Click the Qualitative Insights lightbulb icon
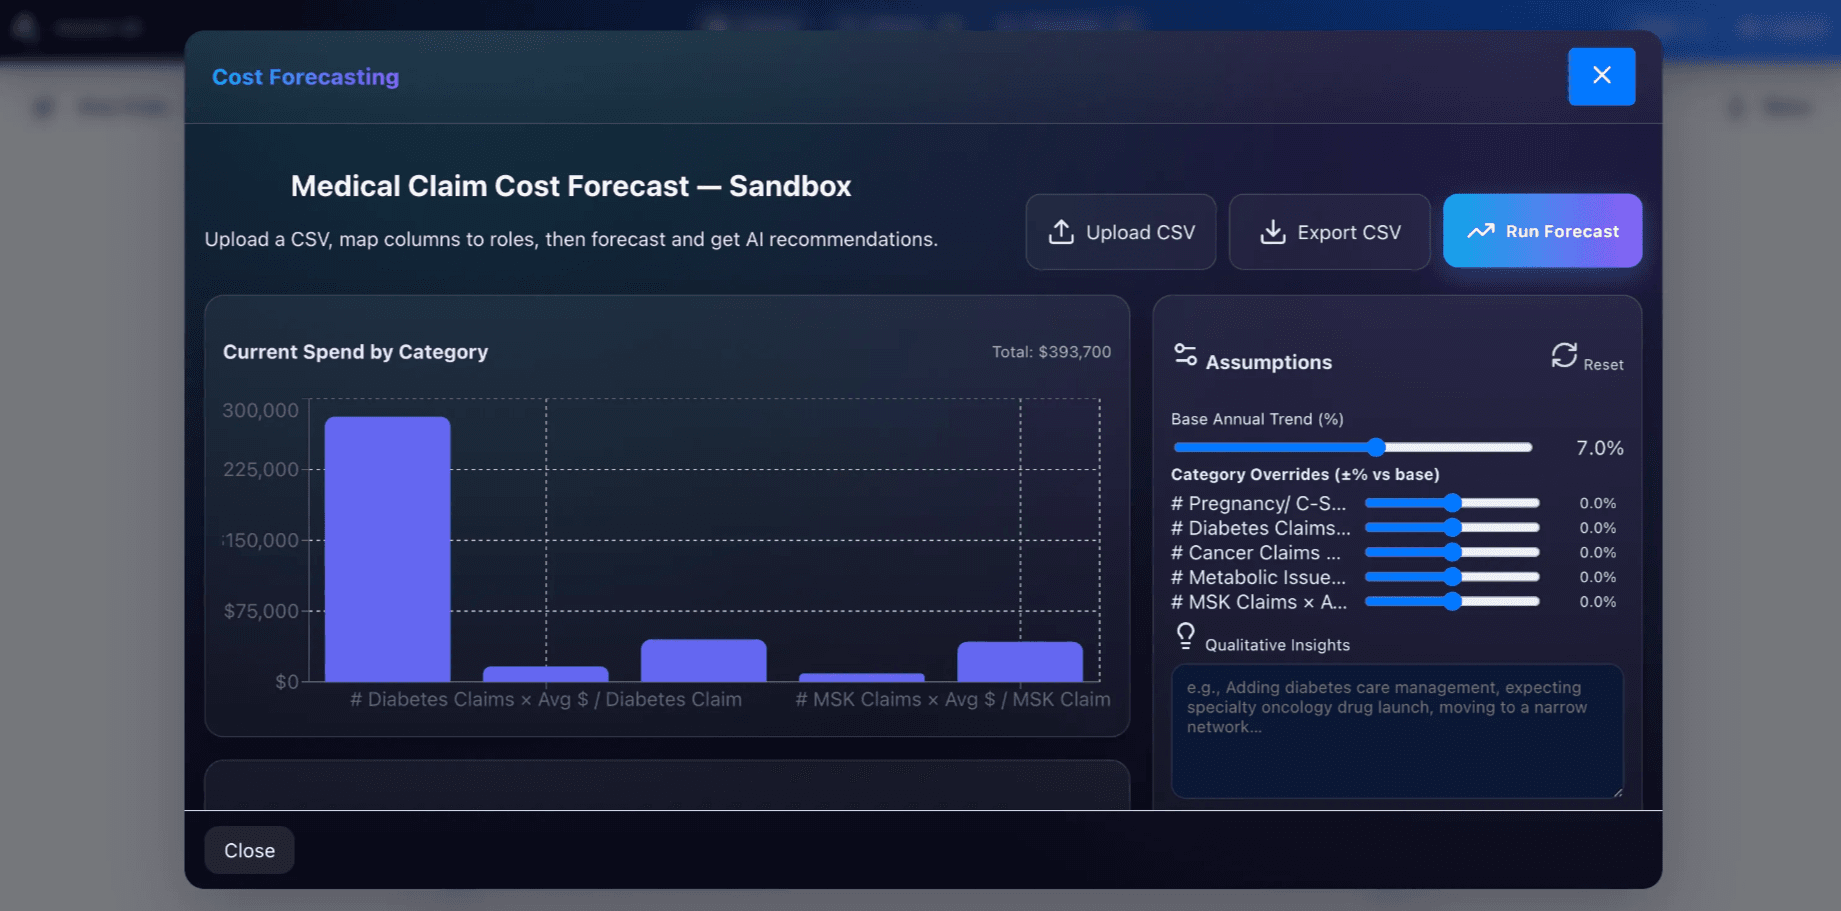This screenshot has height=911, width=1841. 1185,636
